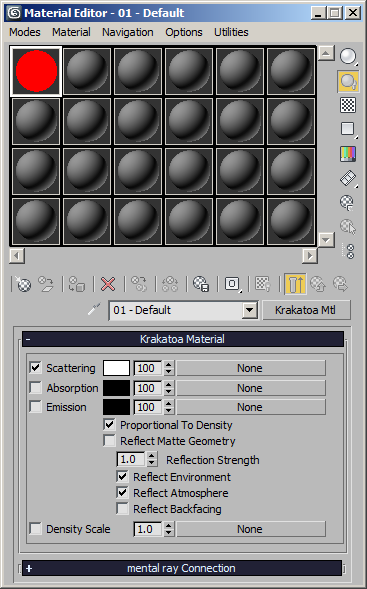Open the Options menu
Screen dimensions: 367x589
tap(184, 32)
